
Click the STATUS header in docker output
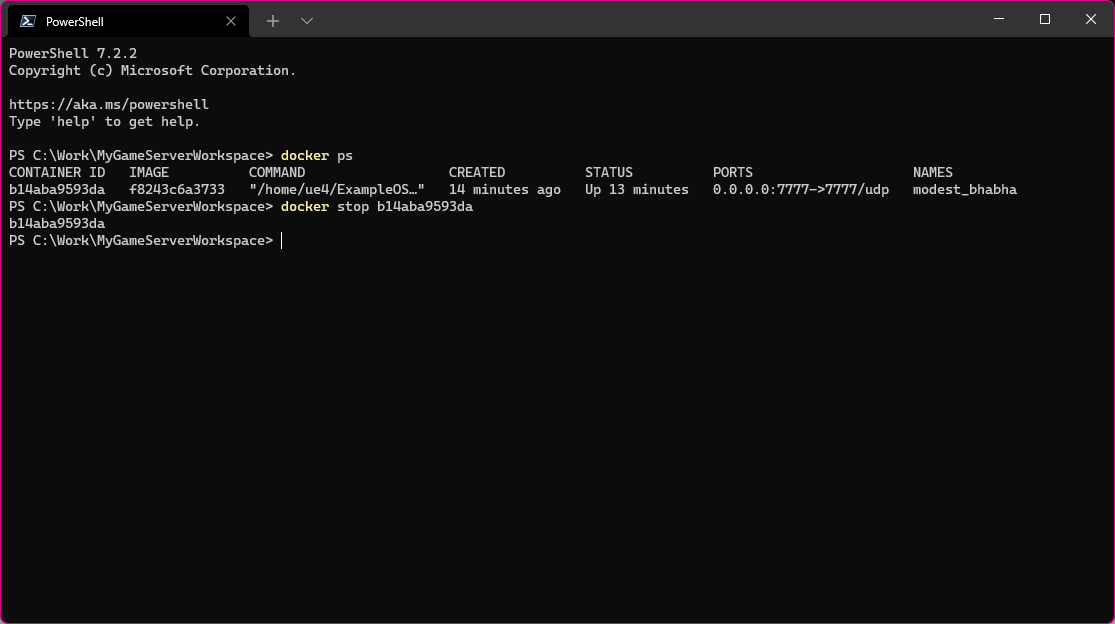pos(608,172)
